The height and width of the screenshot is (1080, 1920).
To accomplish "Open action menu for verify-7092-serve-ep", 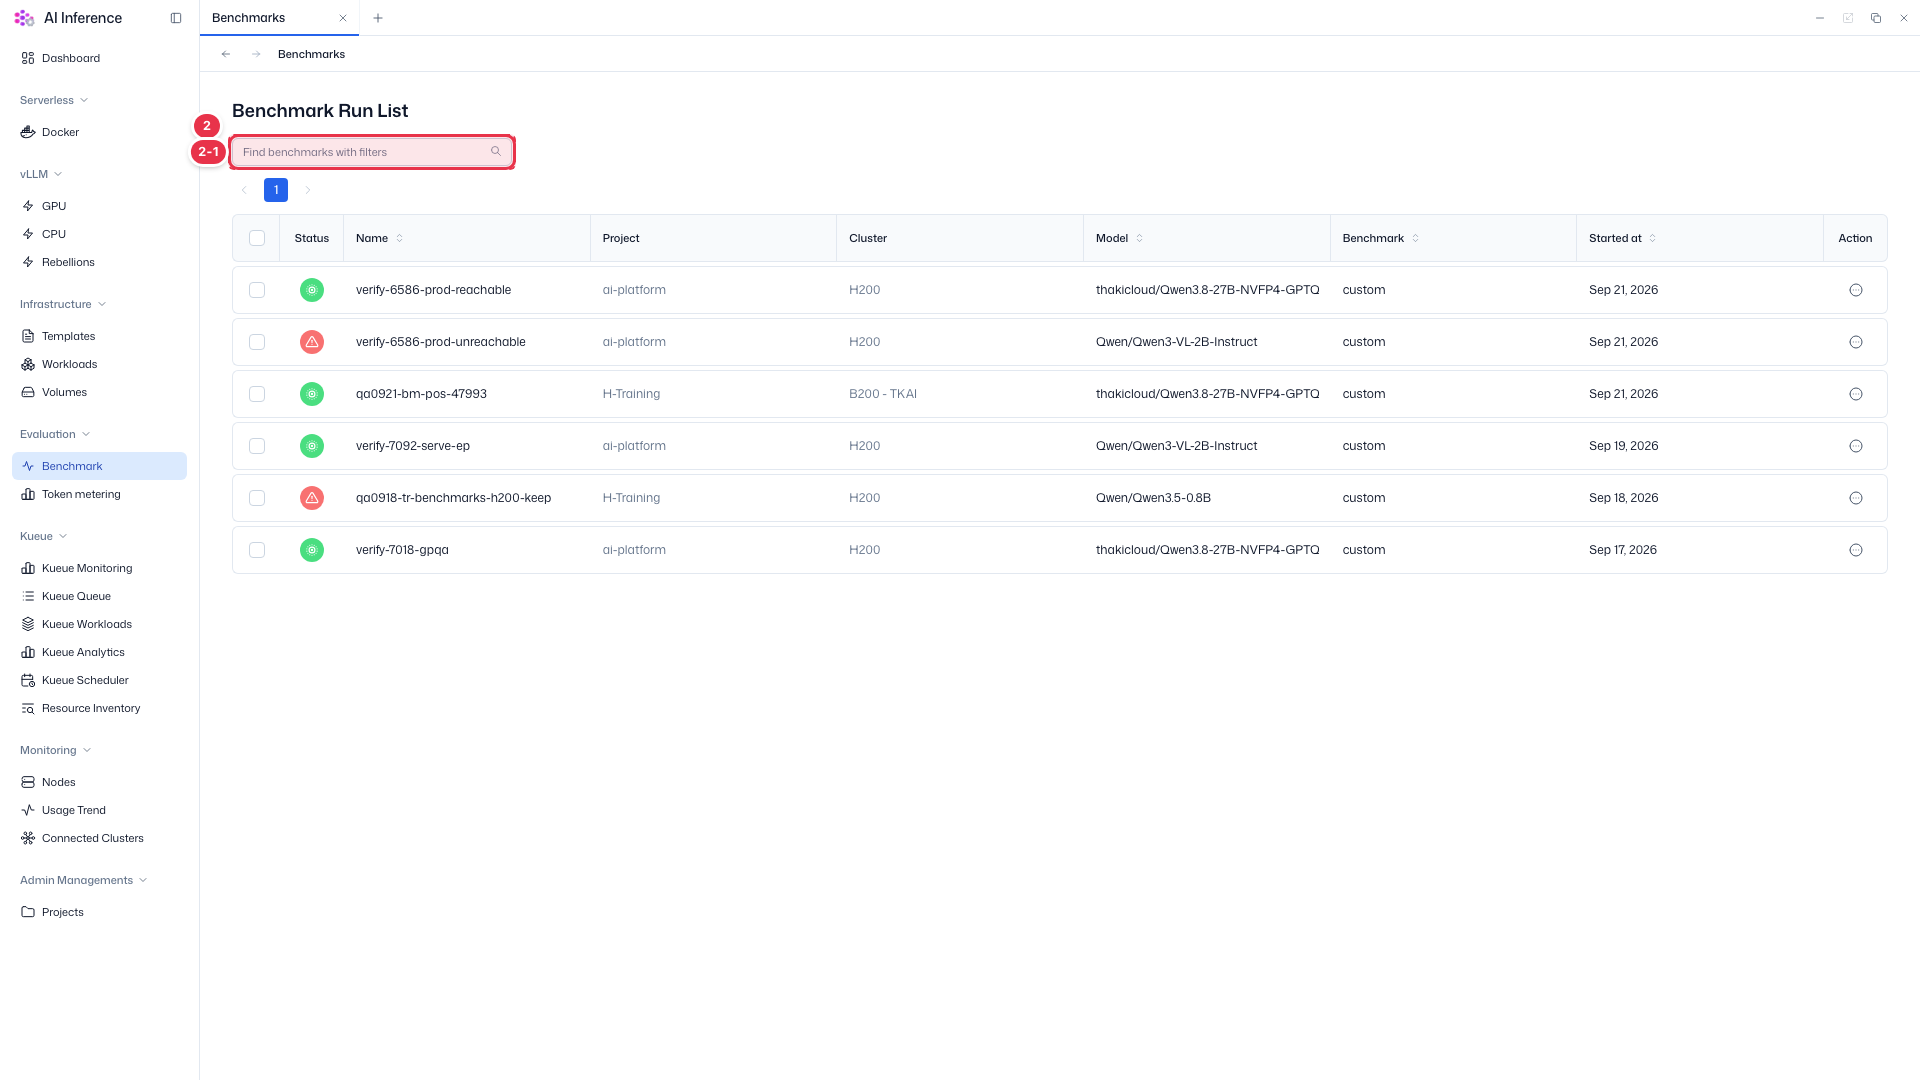I will (1856, 446).
